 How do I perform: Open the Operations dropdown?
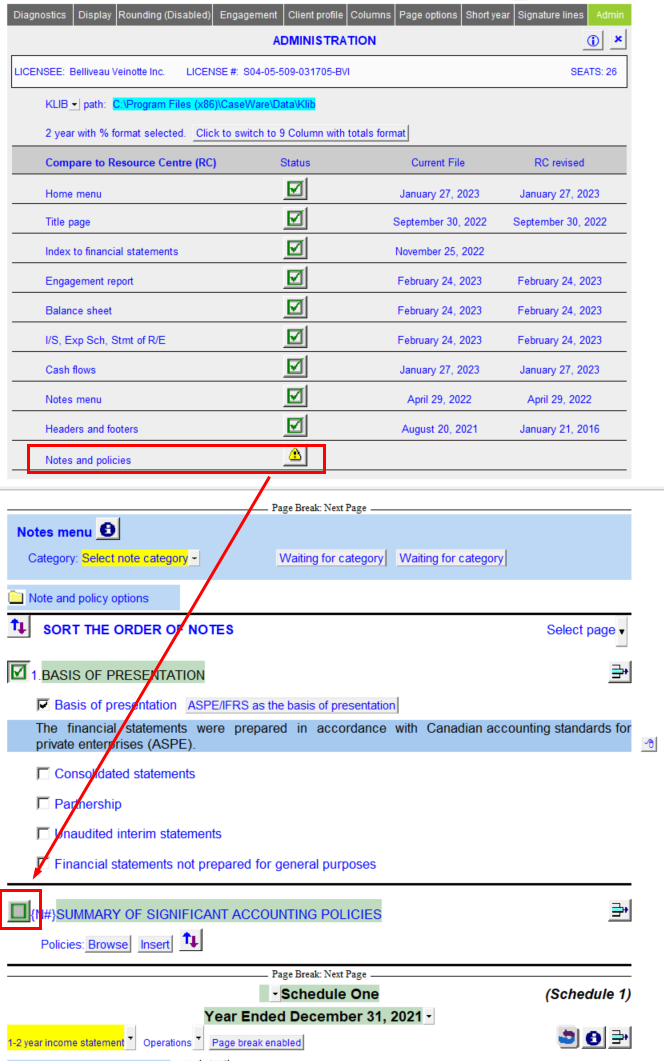(x=198, y=1038)
